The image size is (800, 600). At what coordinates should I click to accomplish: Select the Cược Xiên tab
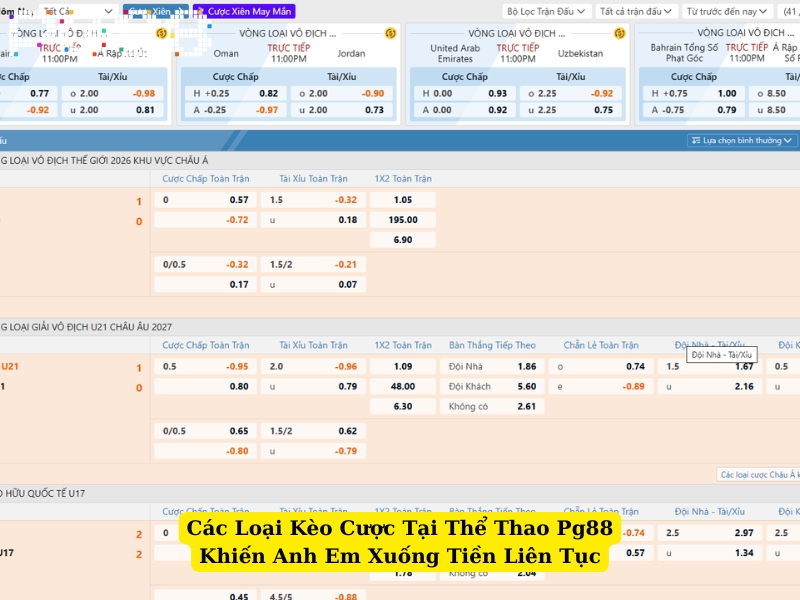pos(148,11)
